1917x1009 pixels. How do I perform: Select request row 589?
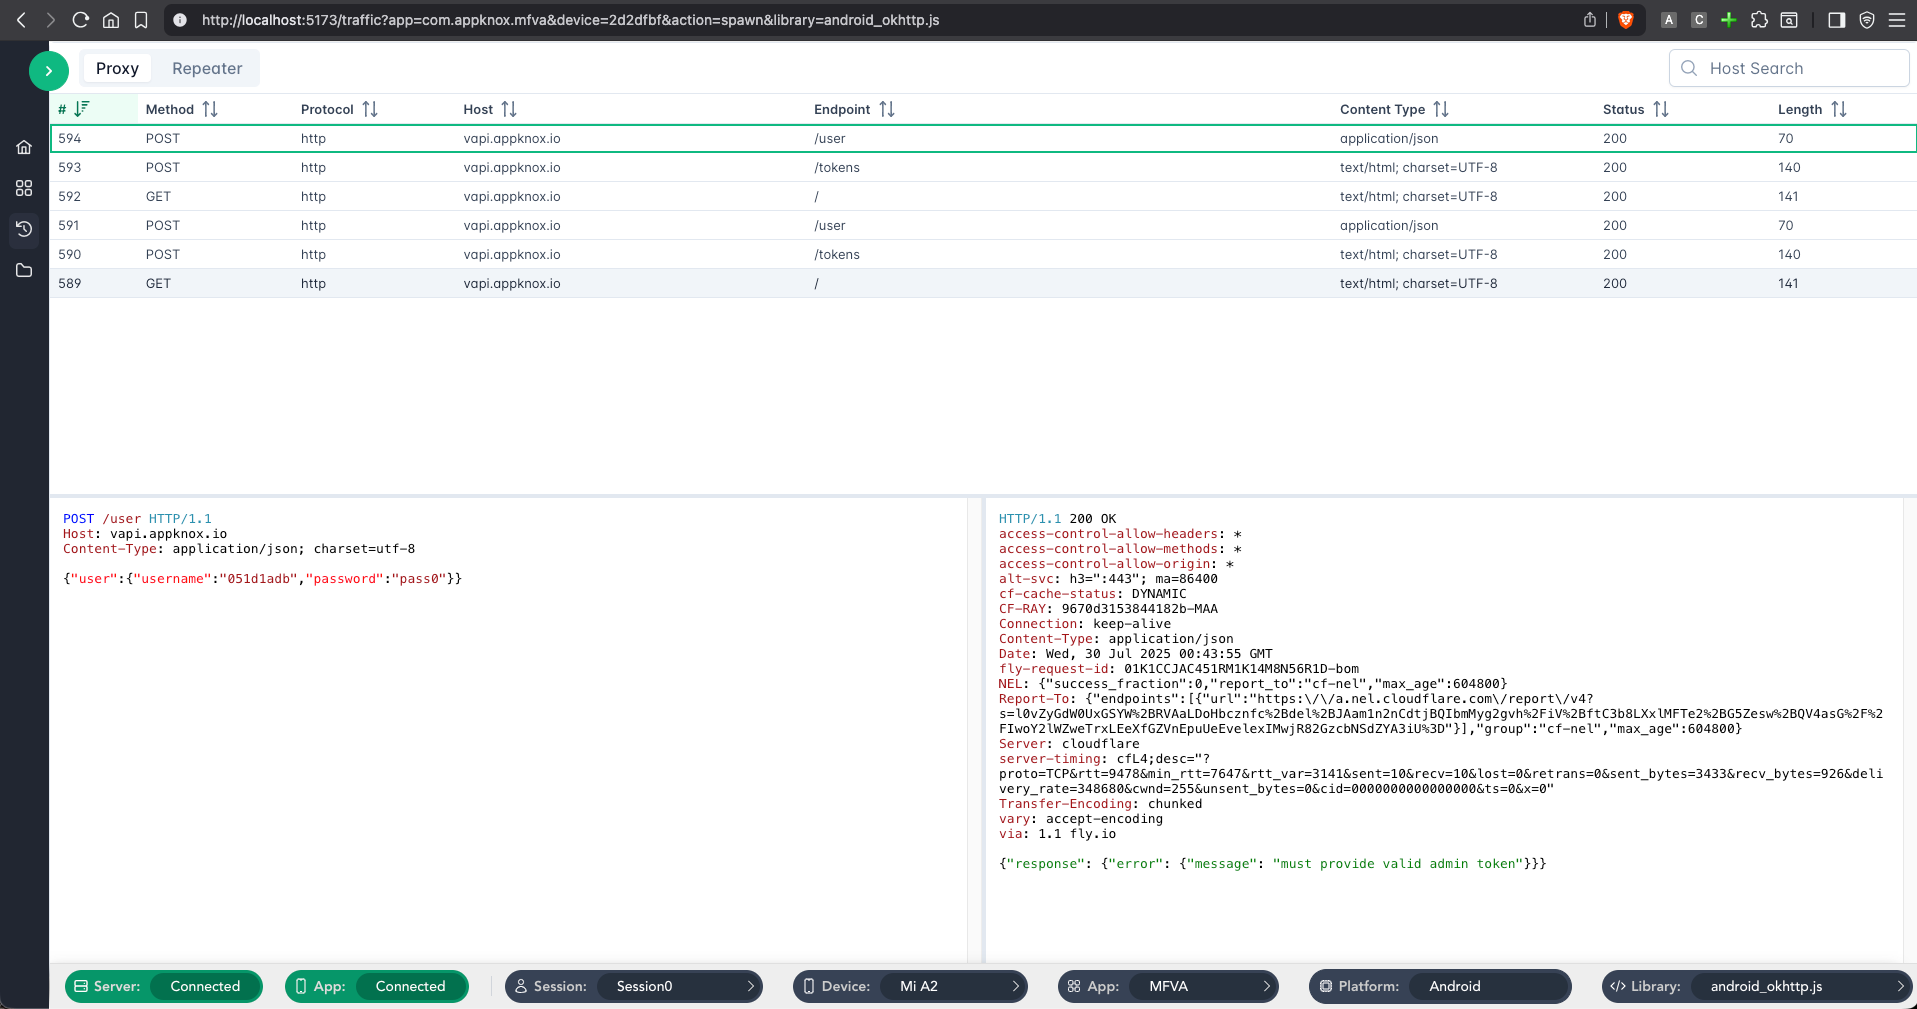click(x=983, y=283)
